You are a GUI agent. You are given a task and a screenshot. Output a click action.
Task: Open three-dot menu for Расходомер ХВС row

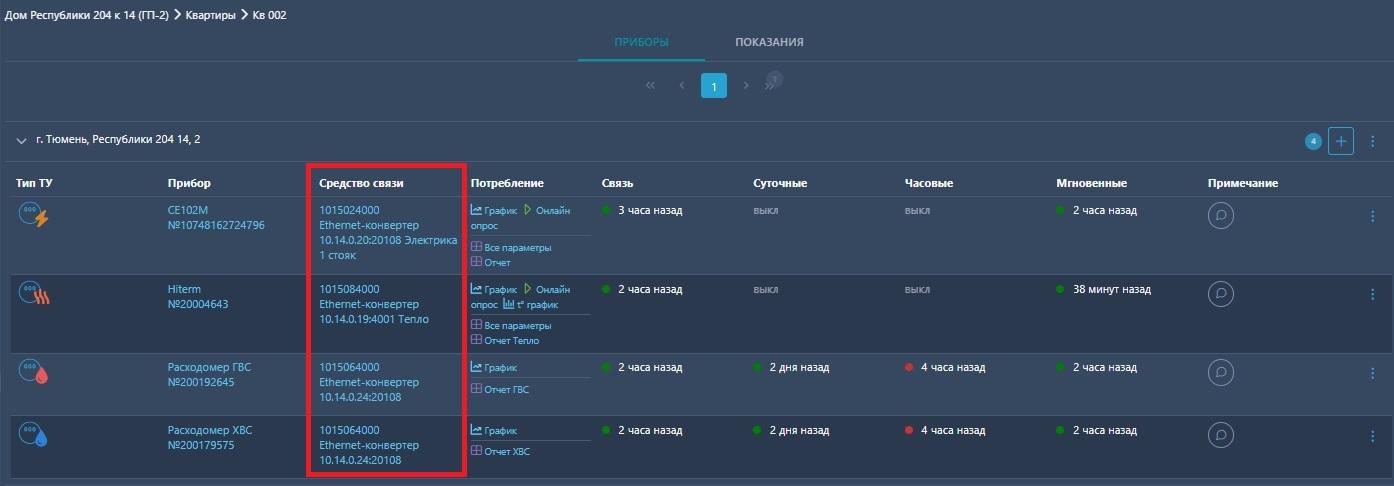click(1372, 435)
